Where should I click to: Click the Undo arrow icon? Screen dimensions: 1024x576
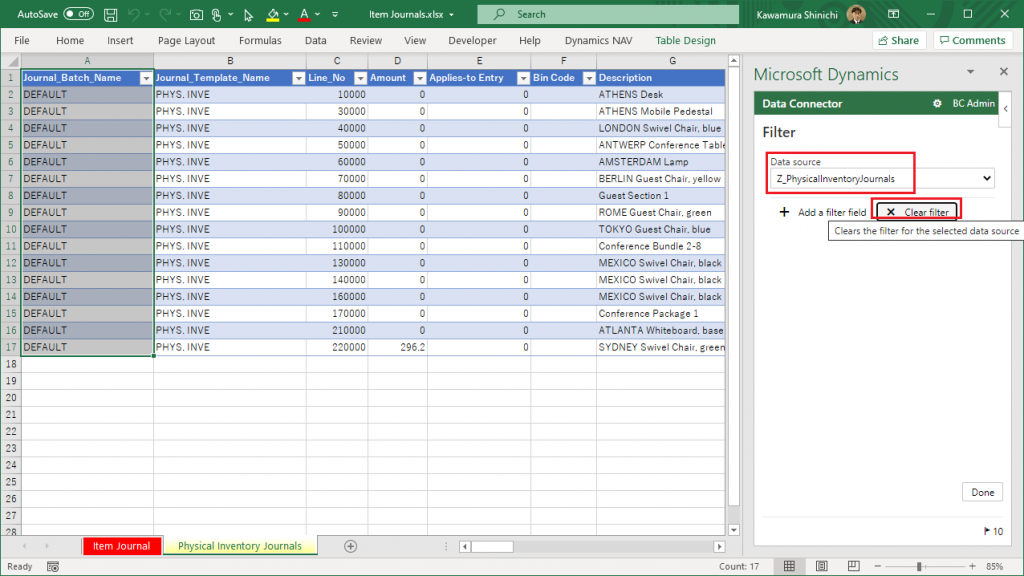(x=134, y=14)
